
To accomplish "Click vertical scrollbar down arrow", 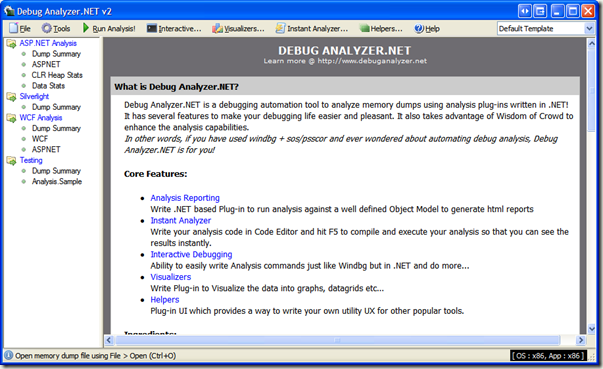I will tap(591, 329).
